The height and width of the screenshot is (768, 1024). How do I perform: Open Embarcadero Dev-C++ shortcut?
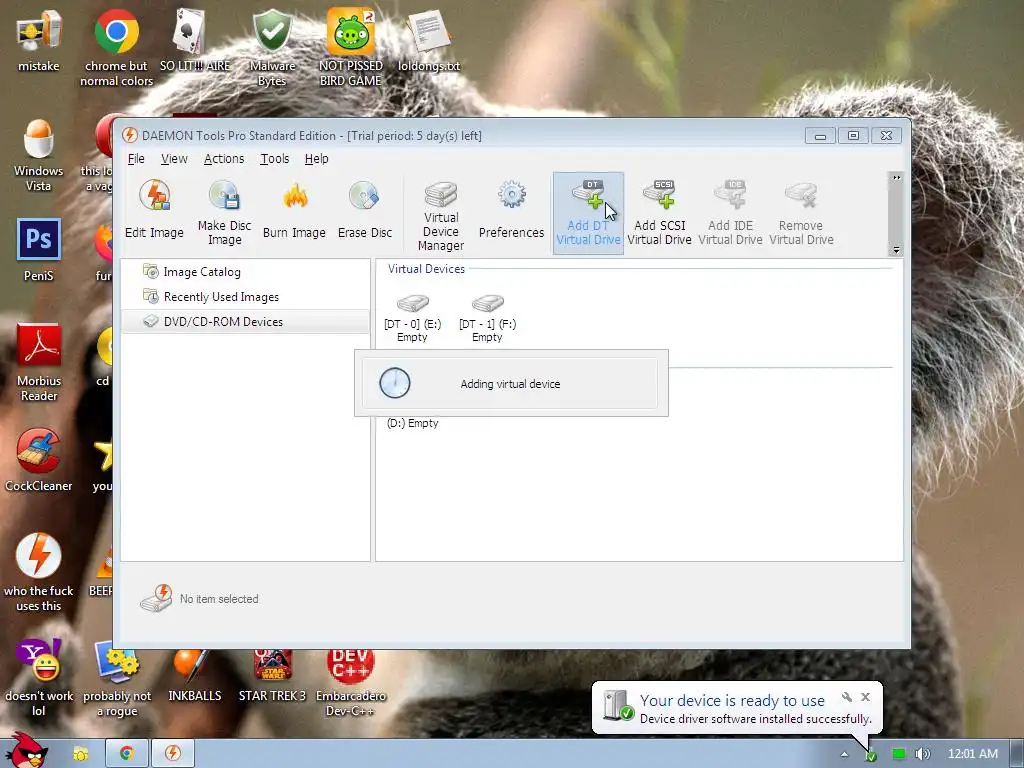click(351, 682)
